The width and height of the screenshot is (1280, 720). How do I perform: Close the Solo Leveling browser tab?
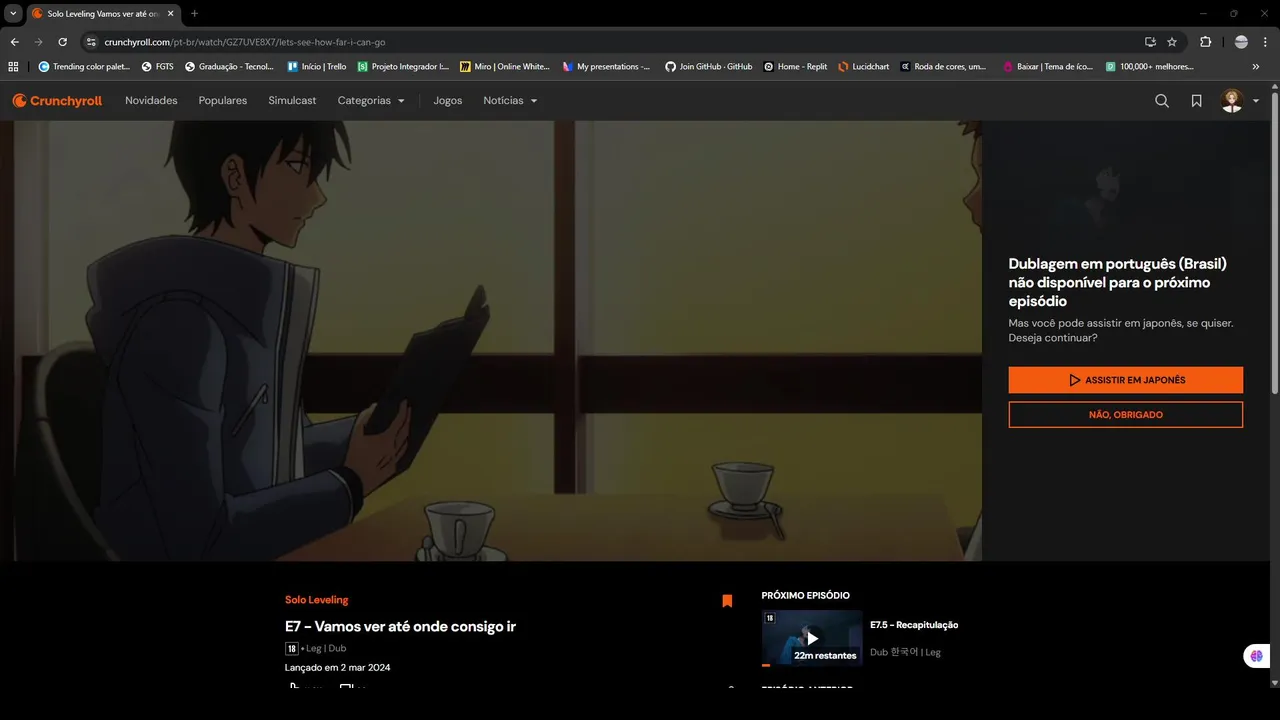click(x=169, y=14)
